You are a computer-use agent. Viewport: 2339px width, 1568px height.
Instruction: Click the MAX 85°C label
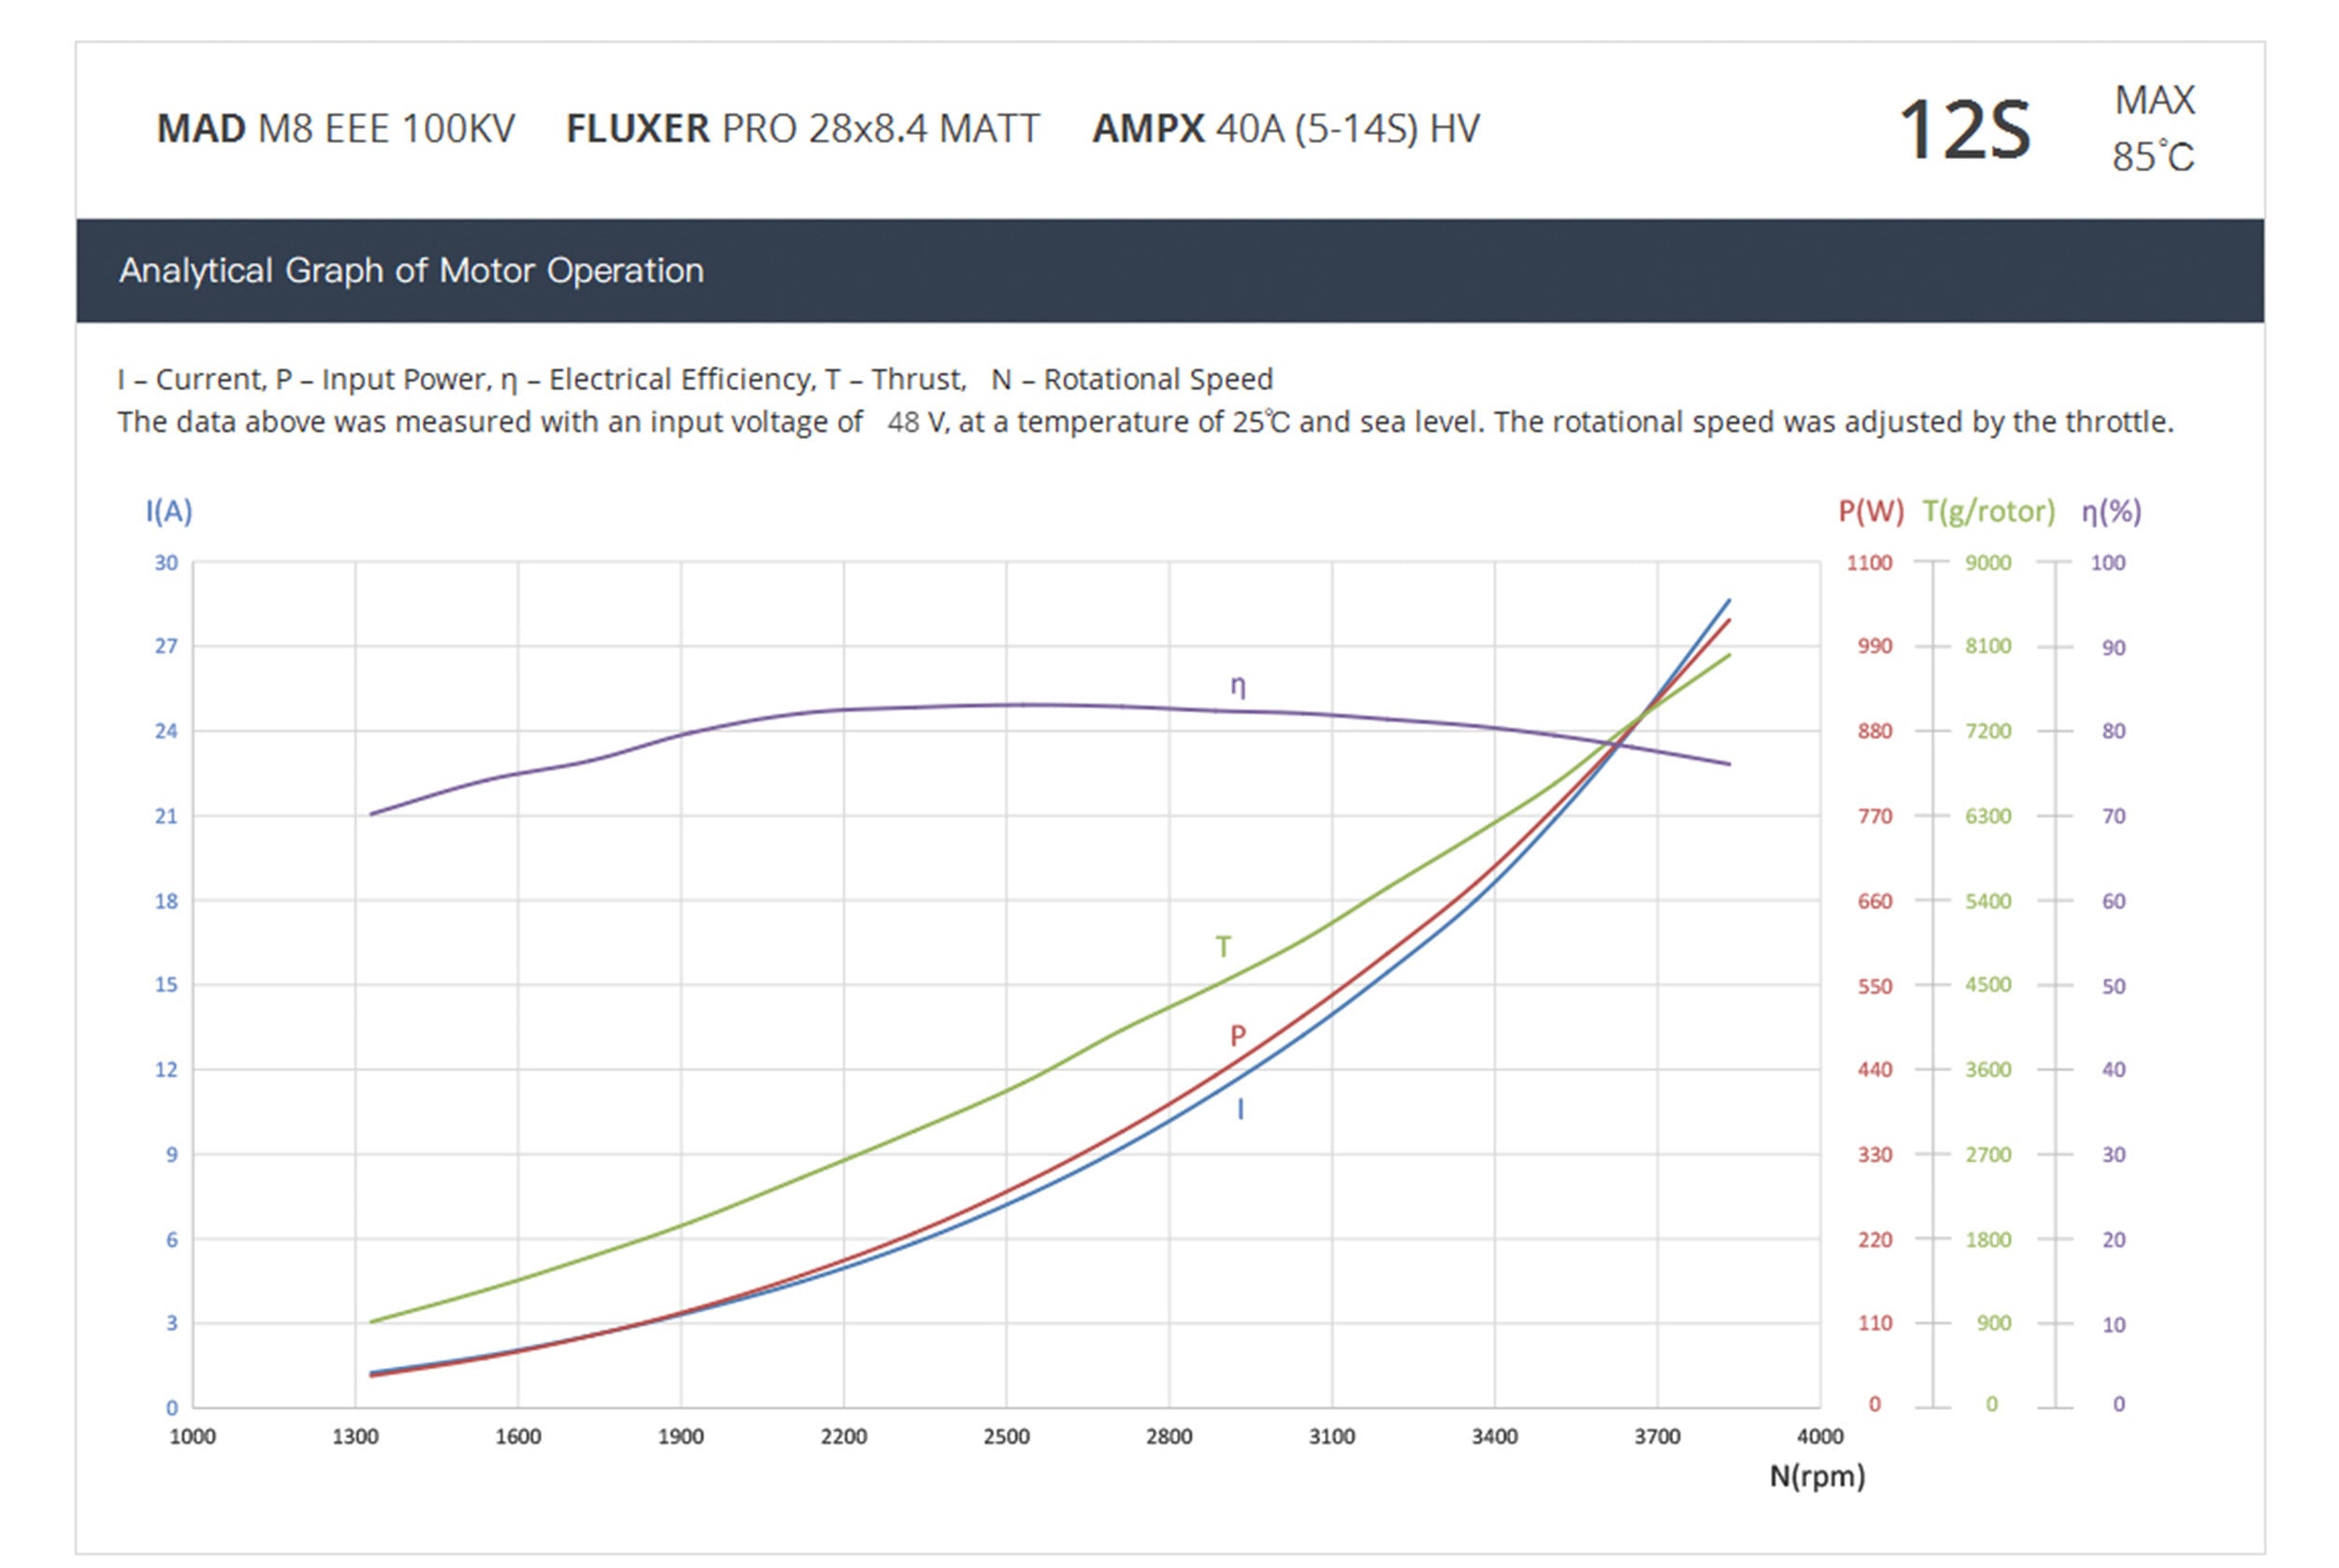pyautogui.click(x=2153, y=129)
